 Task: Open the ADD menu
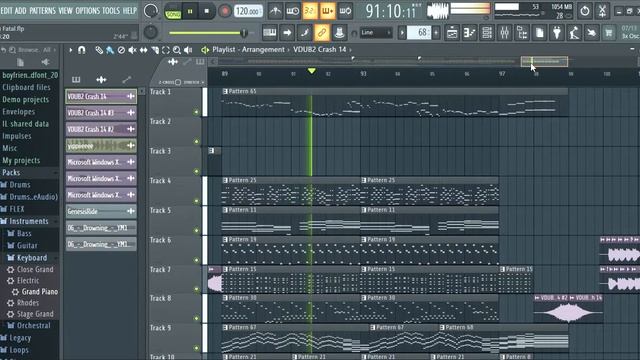20,11
